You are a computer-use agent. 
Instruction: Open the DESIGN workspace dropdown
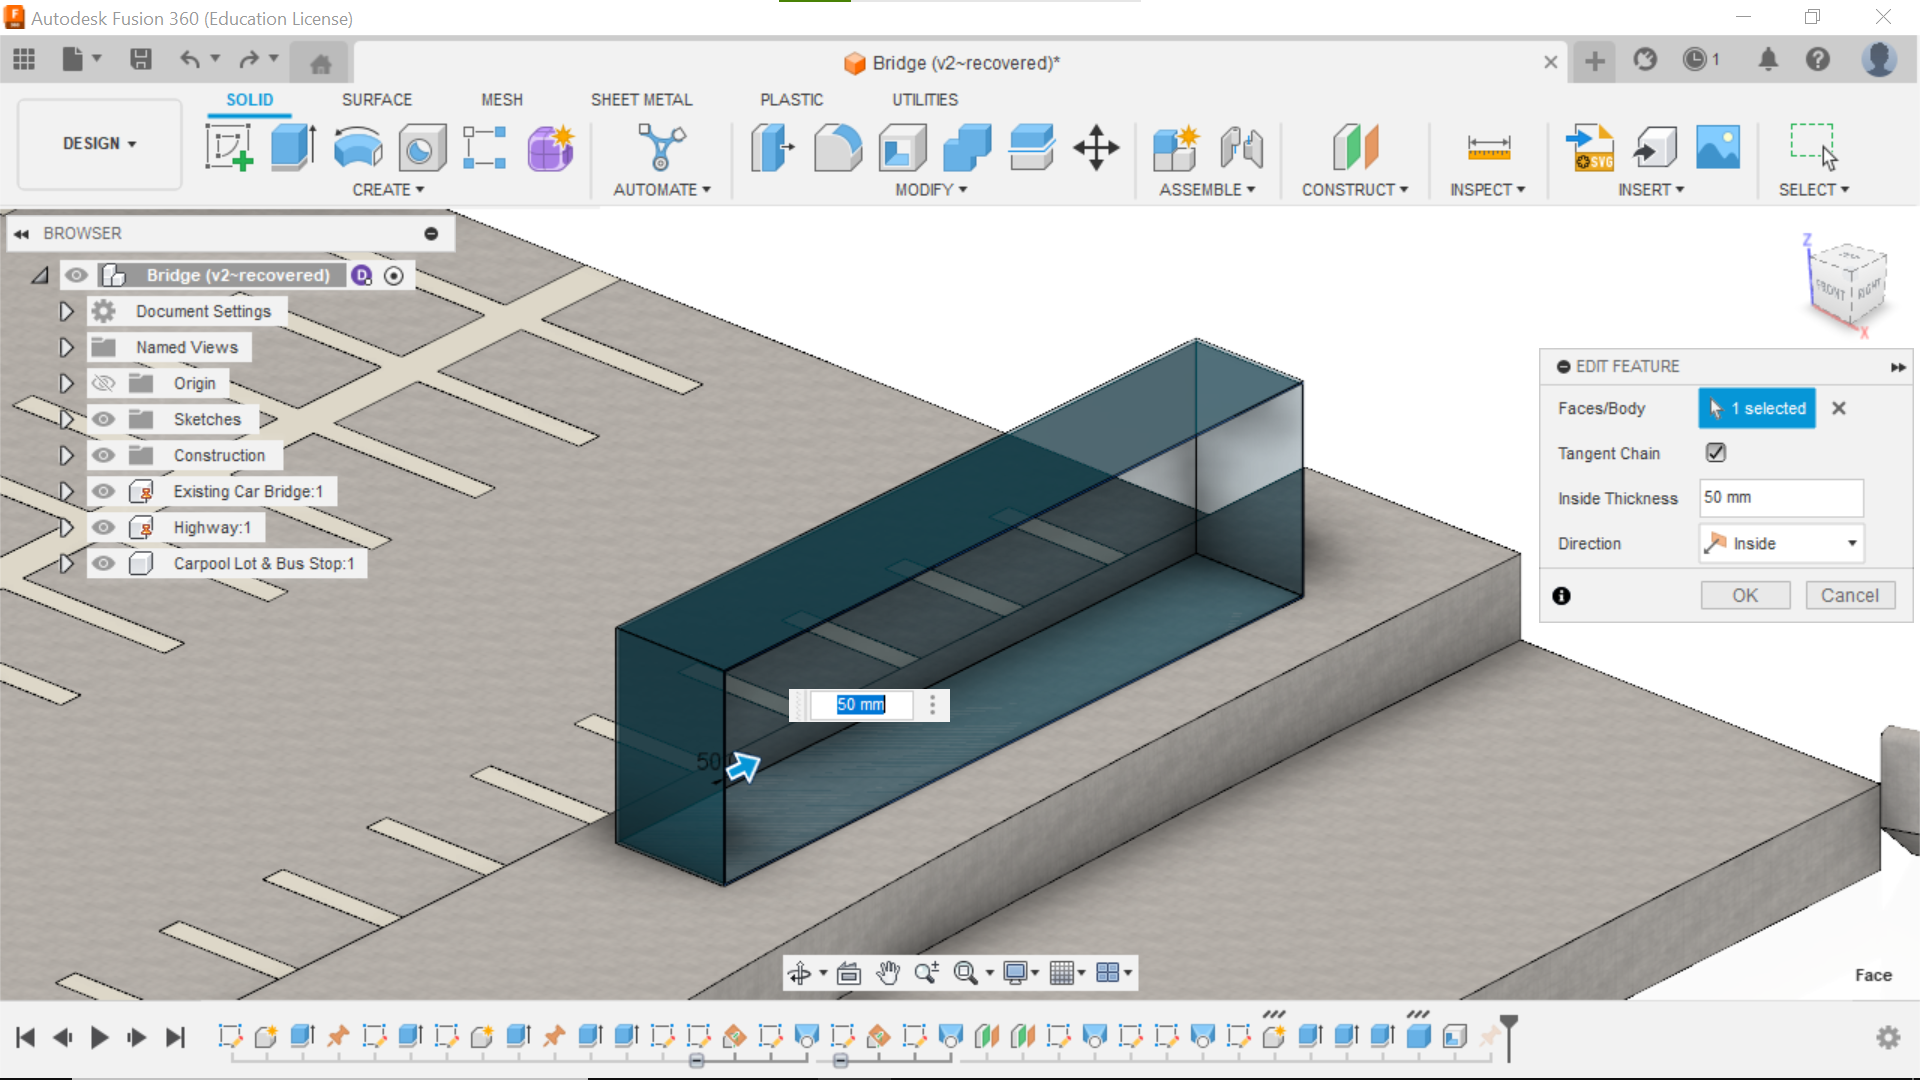(99, 143)
